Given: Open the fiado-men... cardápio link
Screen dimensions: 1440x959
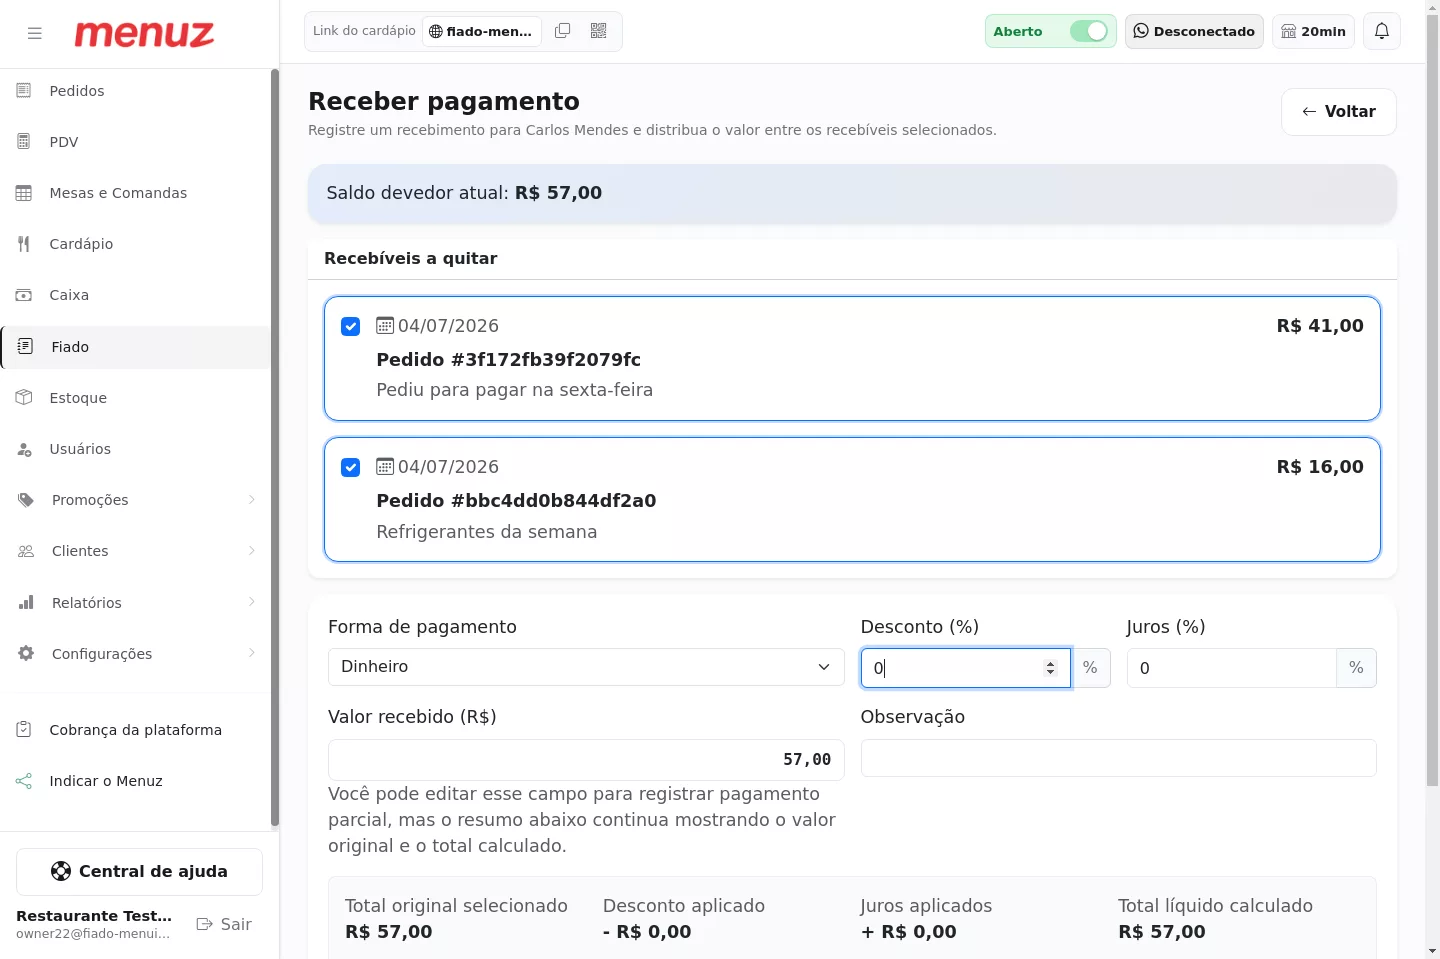Looking at the screenshot, I should 481,31.
